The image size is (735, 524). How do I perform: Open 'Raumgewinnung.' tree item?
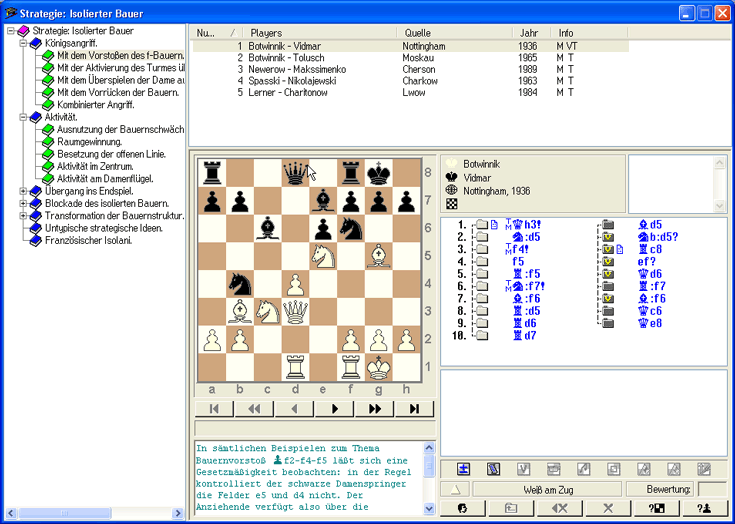[x=90, y=142]
